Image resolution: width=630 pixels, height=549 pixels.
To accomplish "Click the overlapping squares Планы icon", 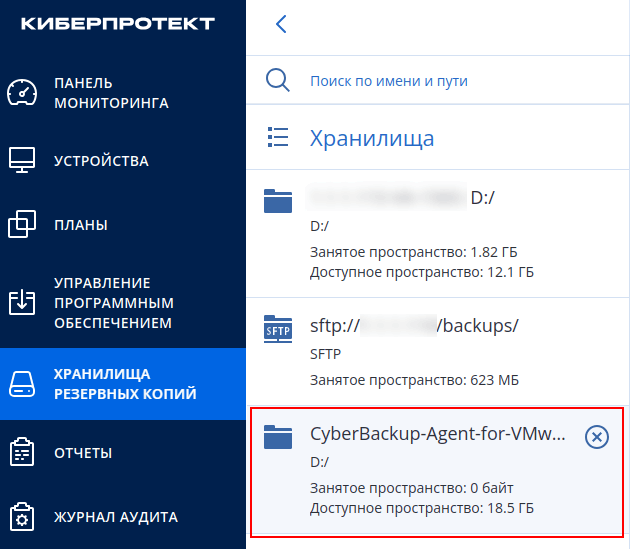I will click(22, 224).
